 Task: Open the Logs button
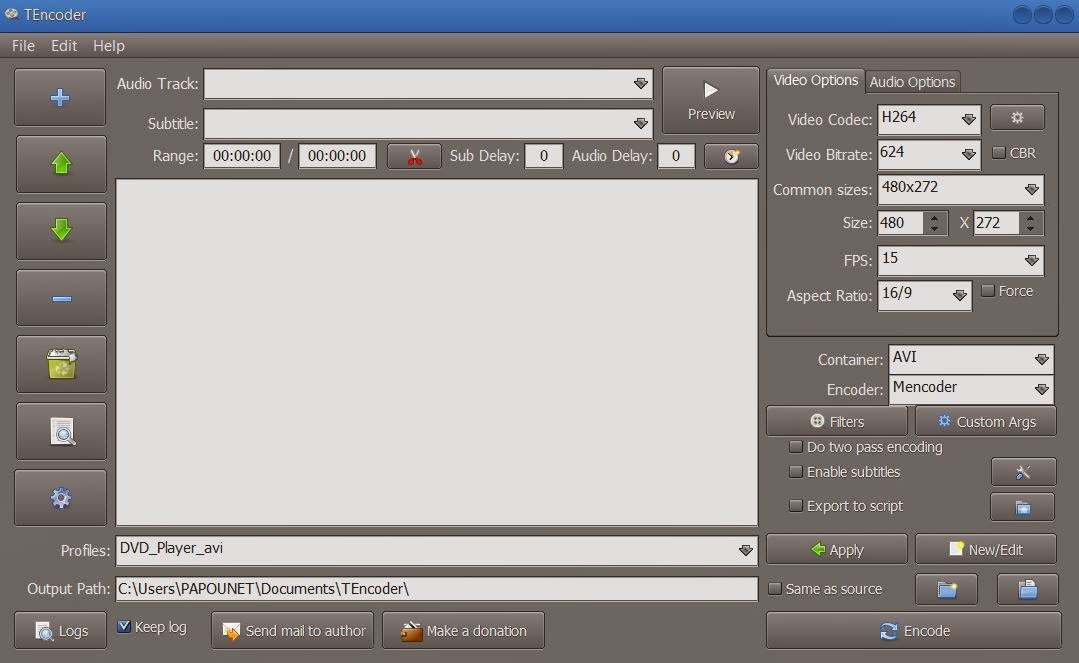(61, 631)
